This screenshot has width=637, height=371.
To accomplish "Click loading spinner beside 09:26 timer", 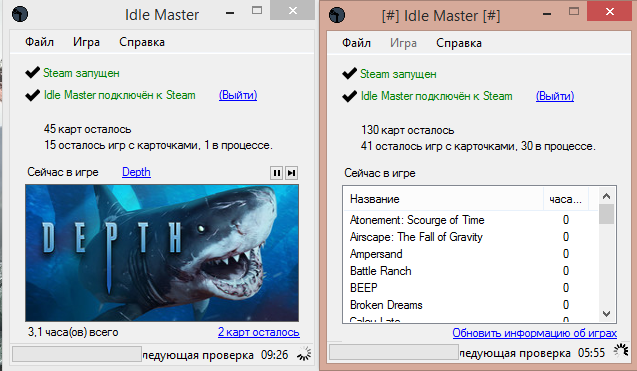I will 304,354.
